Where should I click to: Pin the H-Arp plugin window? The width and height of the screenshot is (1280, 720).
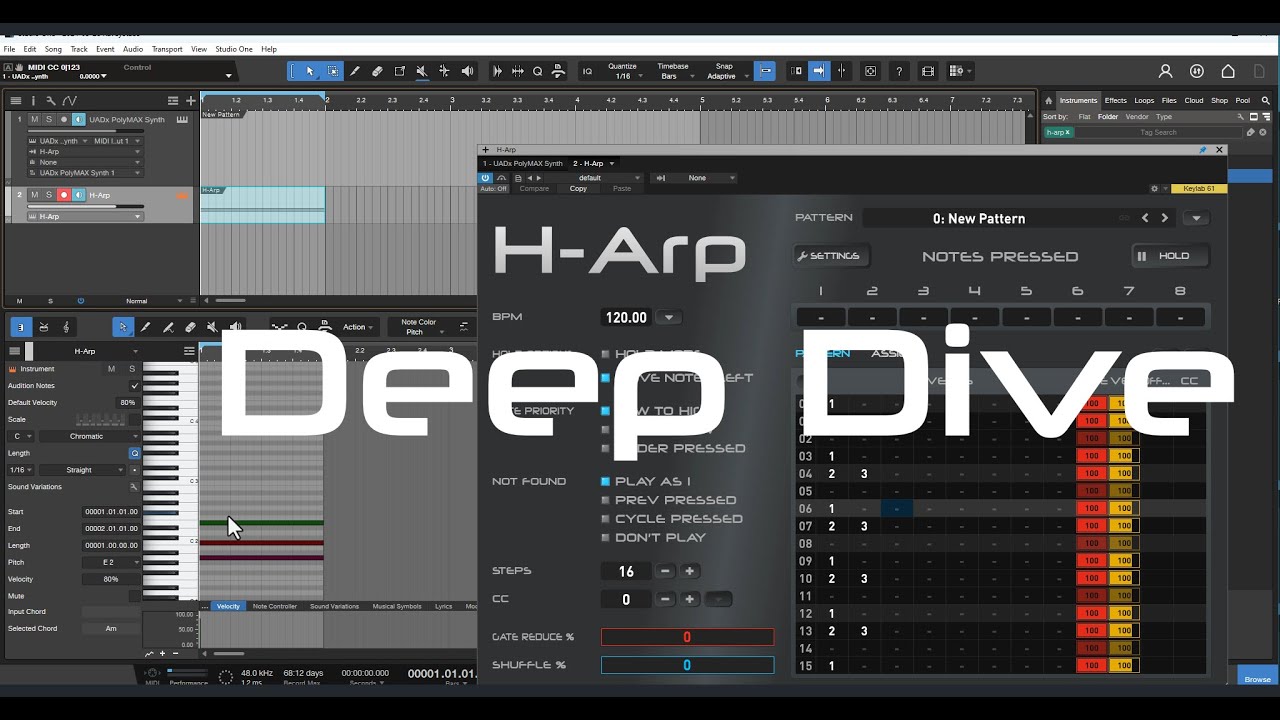pyautogui.click(x=1203, y=150)
